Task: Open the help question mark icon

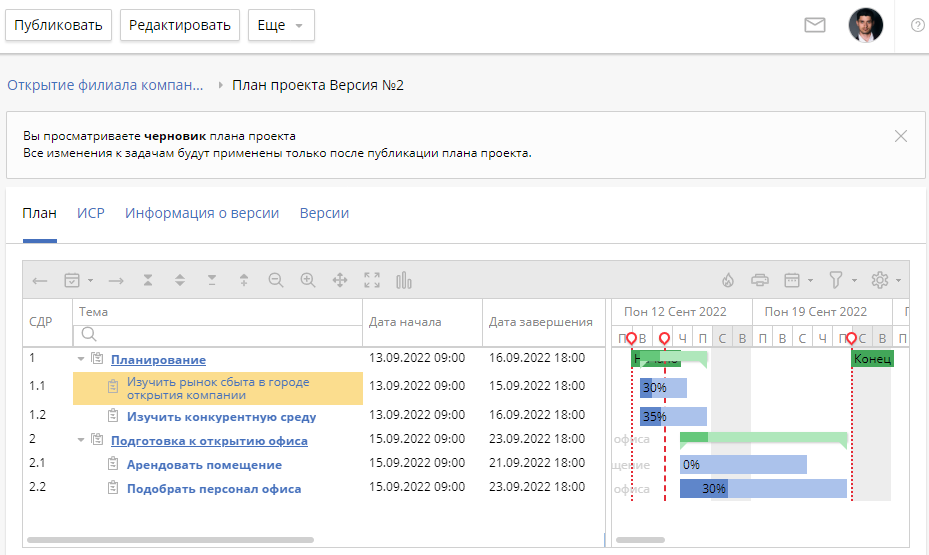Action: pyautogui.click(x=917, y=25)
